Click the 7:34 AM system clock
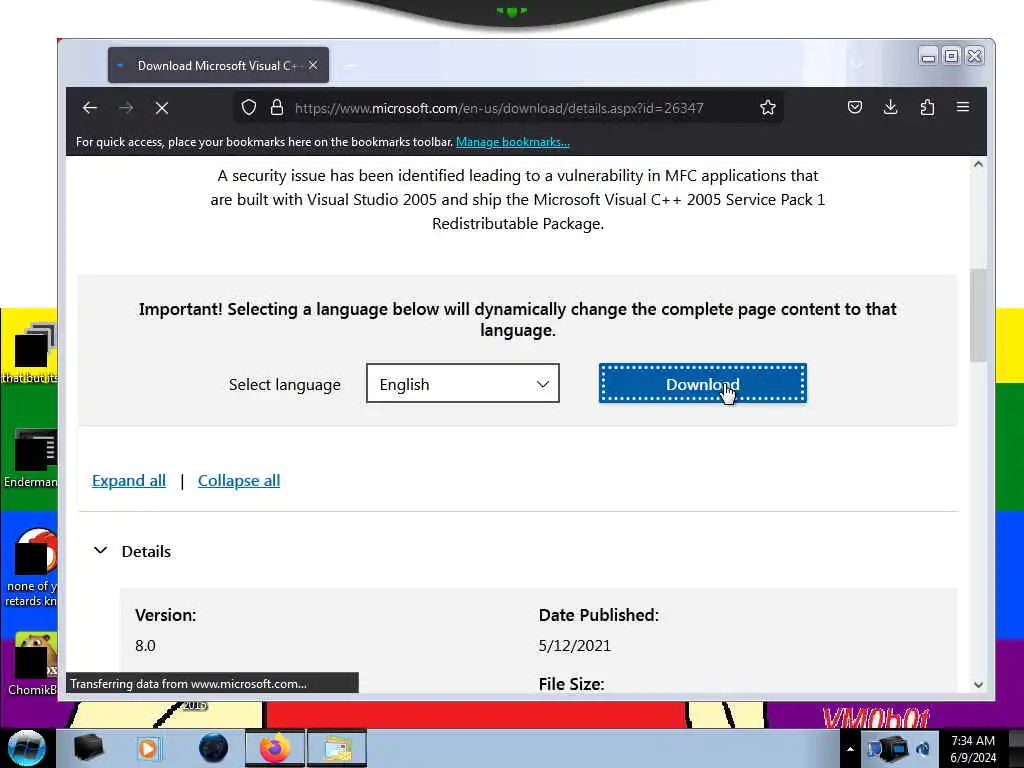 (973, 748)
